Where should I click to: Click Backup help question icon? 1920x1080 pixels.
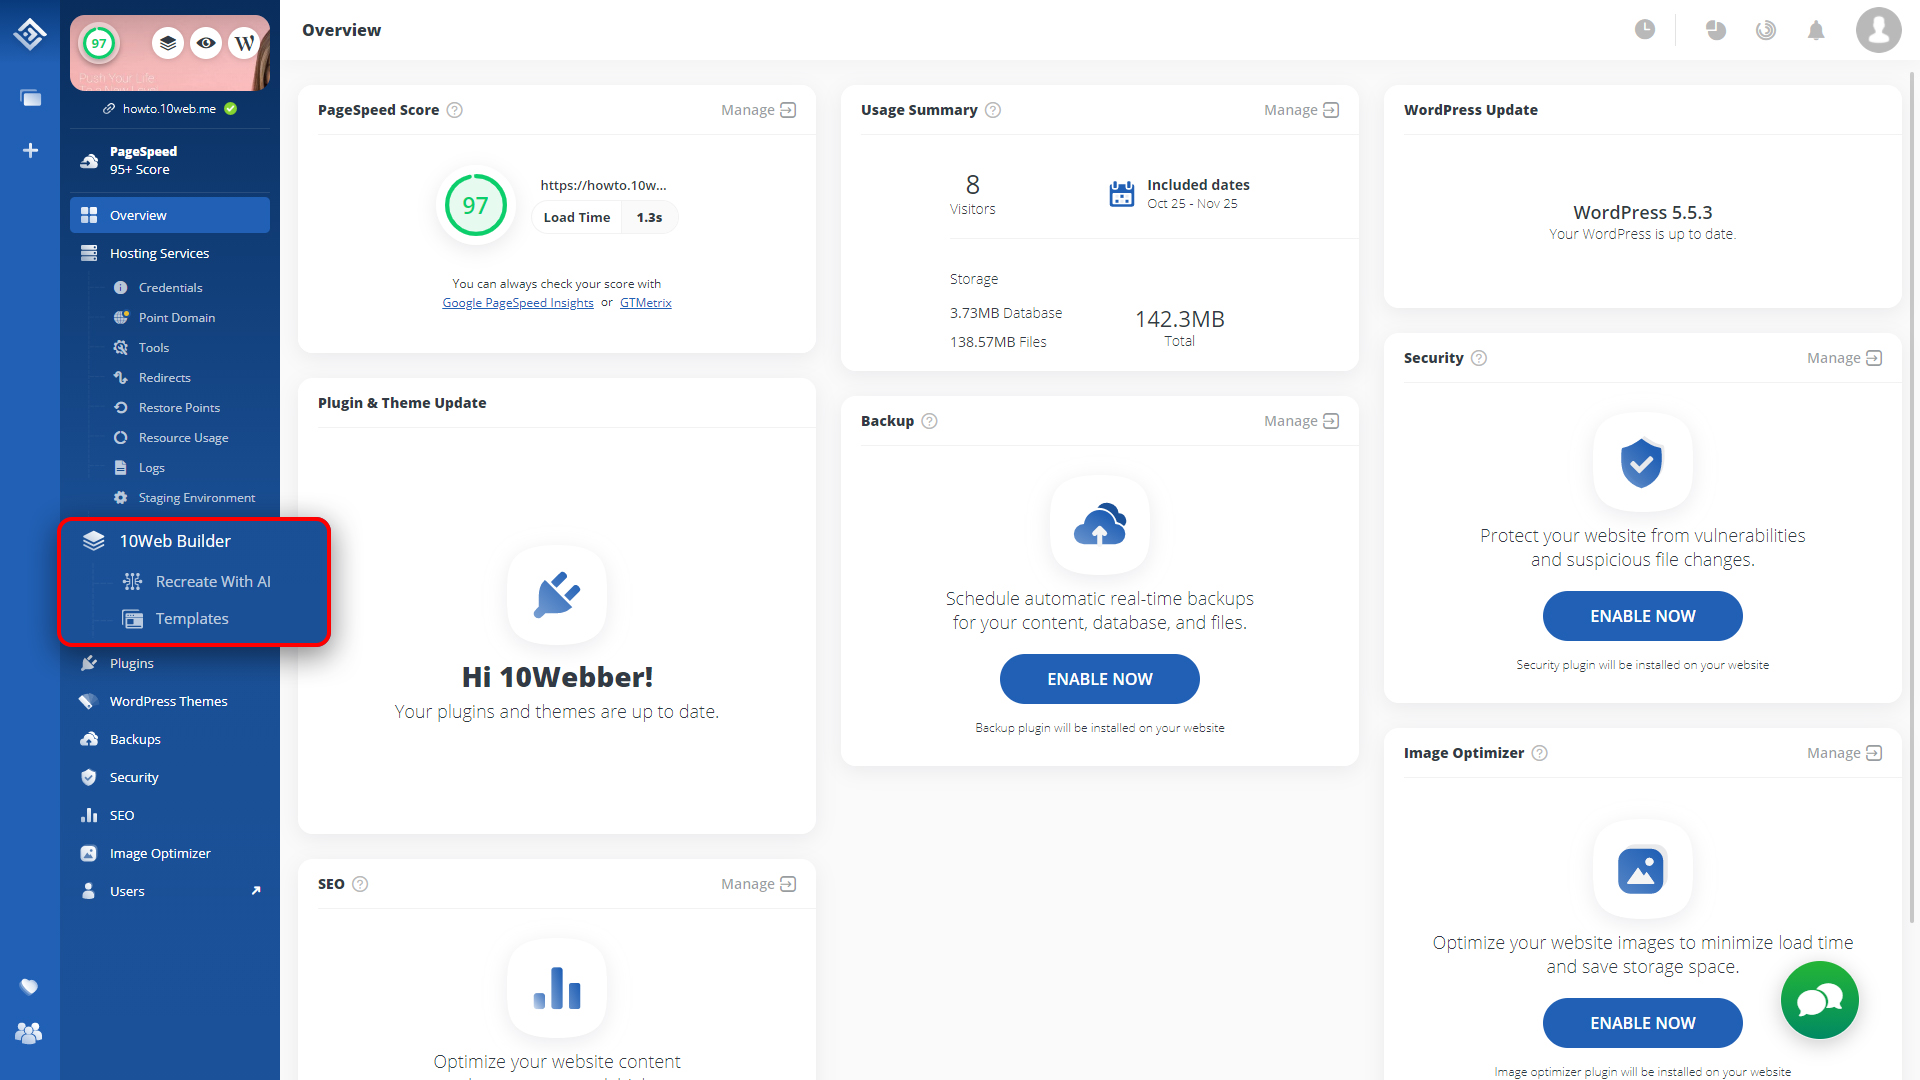(929, 421)
